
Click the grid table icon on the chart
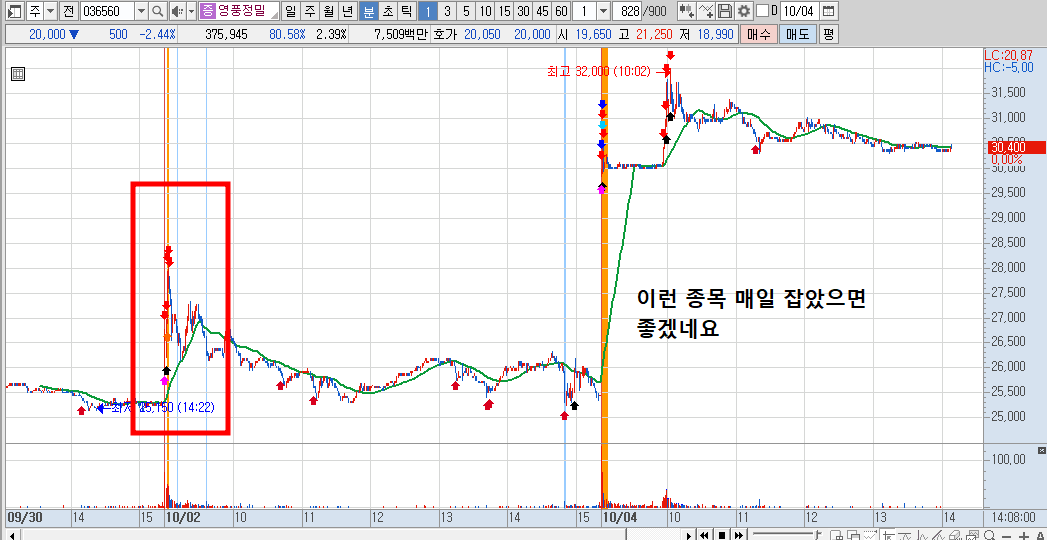click(x=18, y=74)
